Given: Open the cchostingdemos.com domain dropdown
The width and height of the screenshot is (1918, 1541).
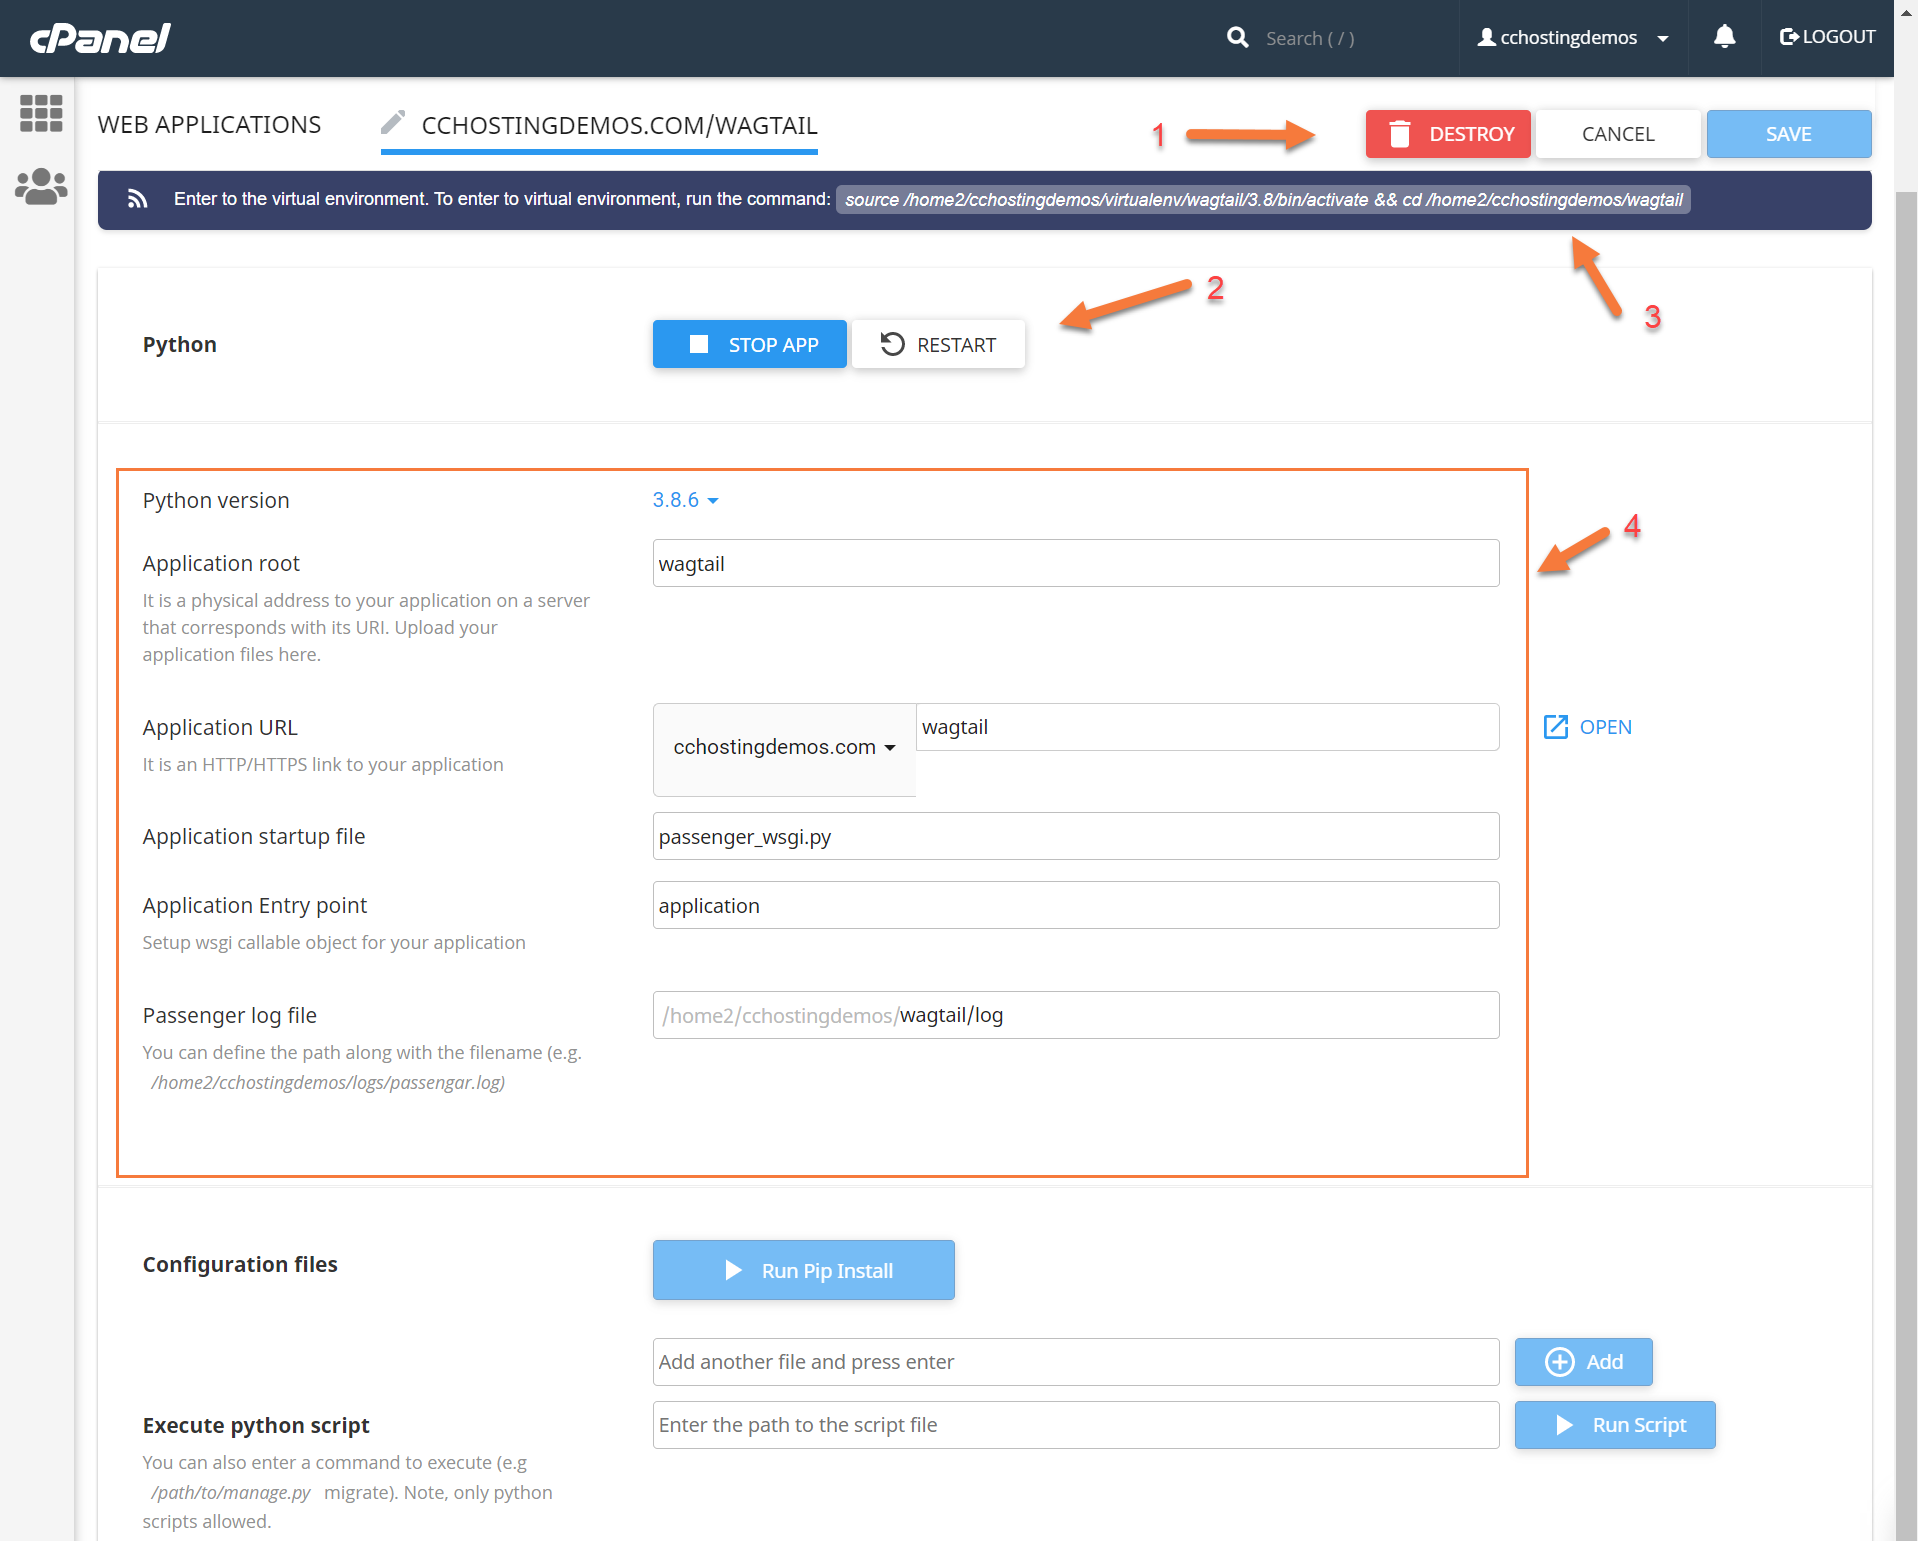Looking at the screenshot, I should click(784, 748).
